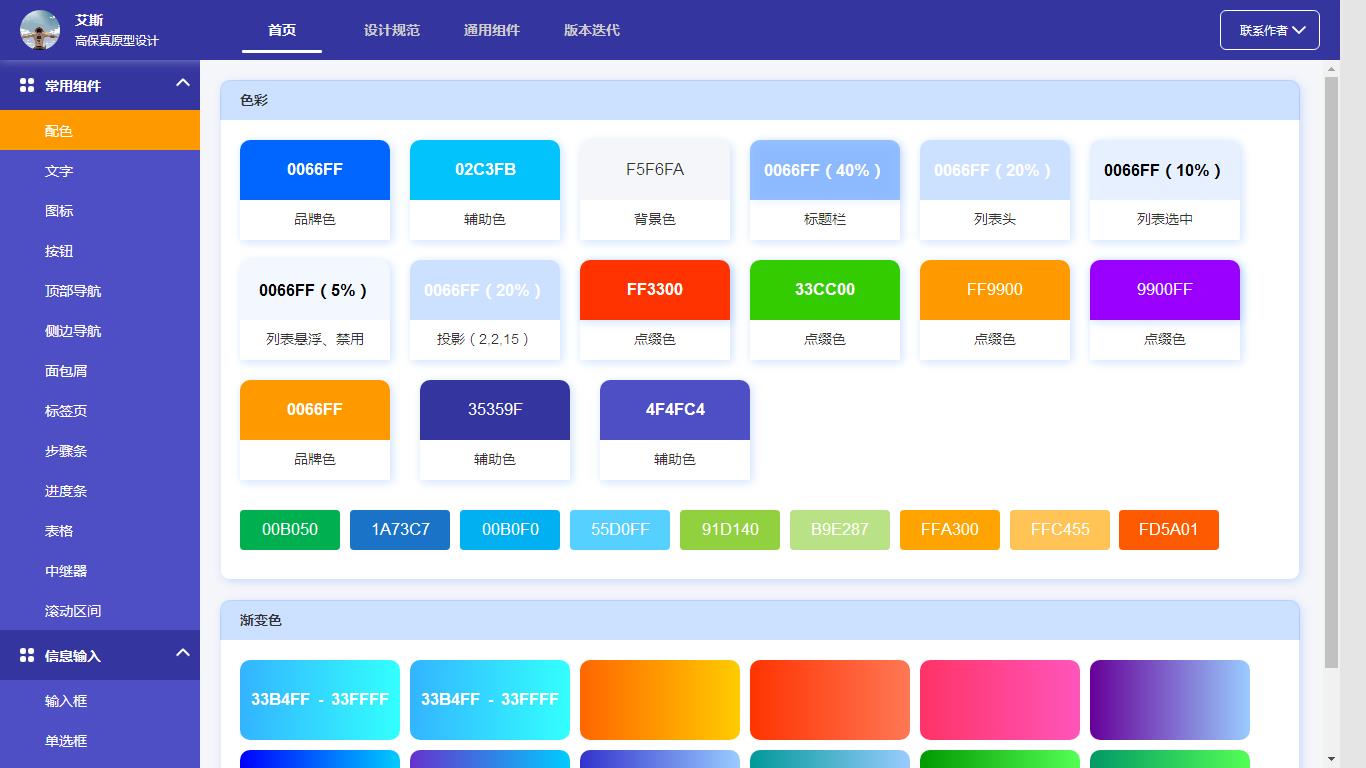Click the user avatar photo
This screenshot has width=1366, height=768.
40,30
